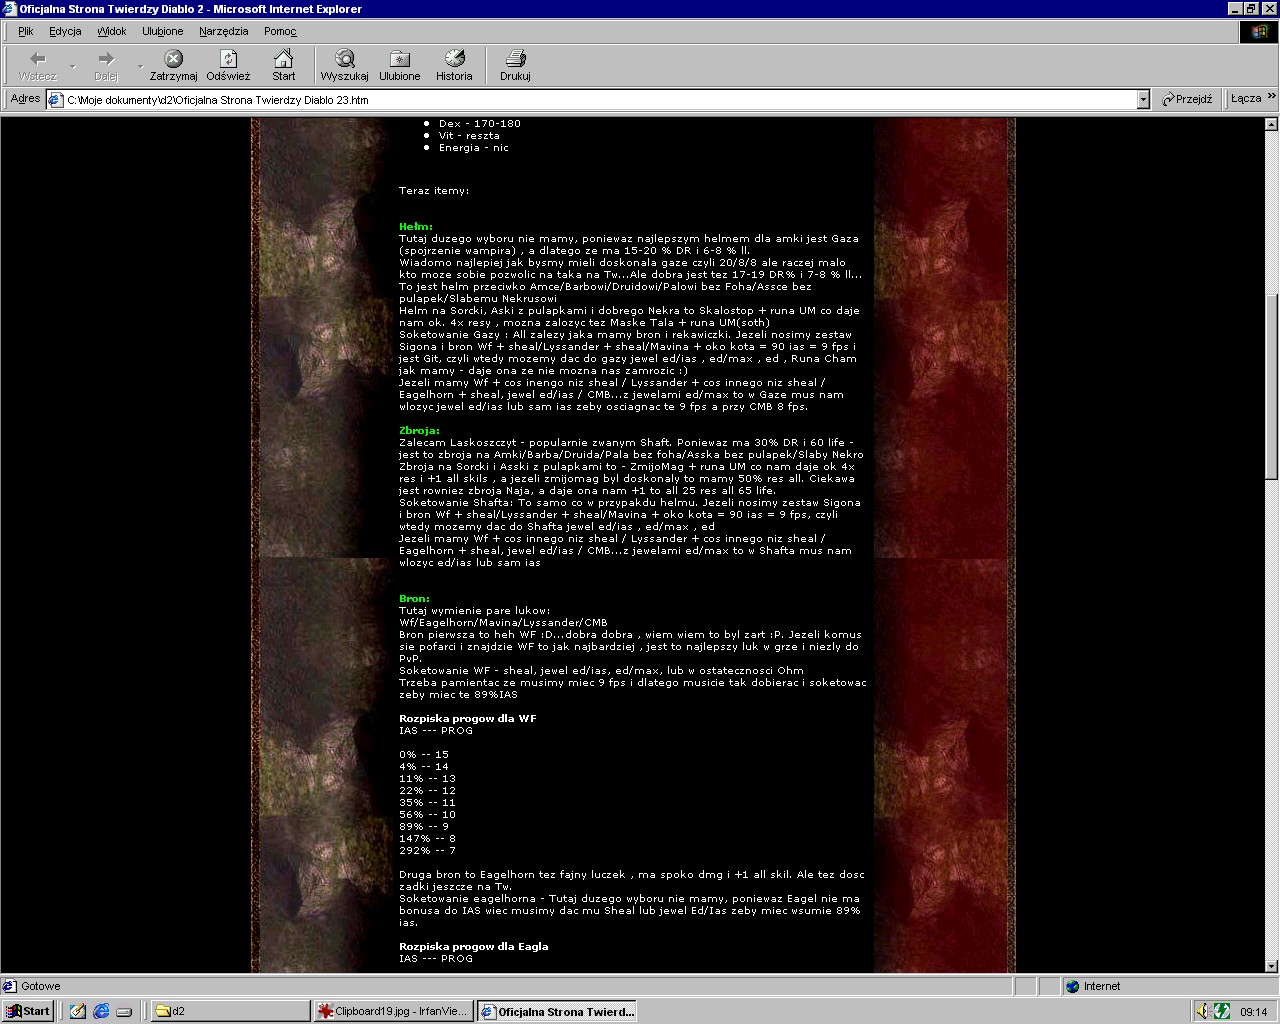The width and height of the screenshot is (1280, 1024).
Task: Expand the Łącza links toolbar chevron
Action: [1271, 97]
